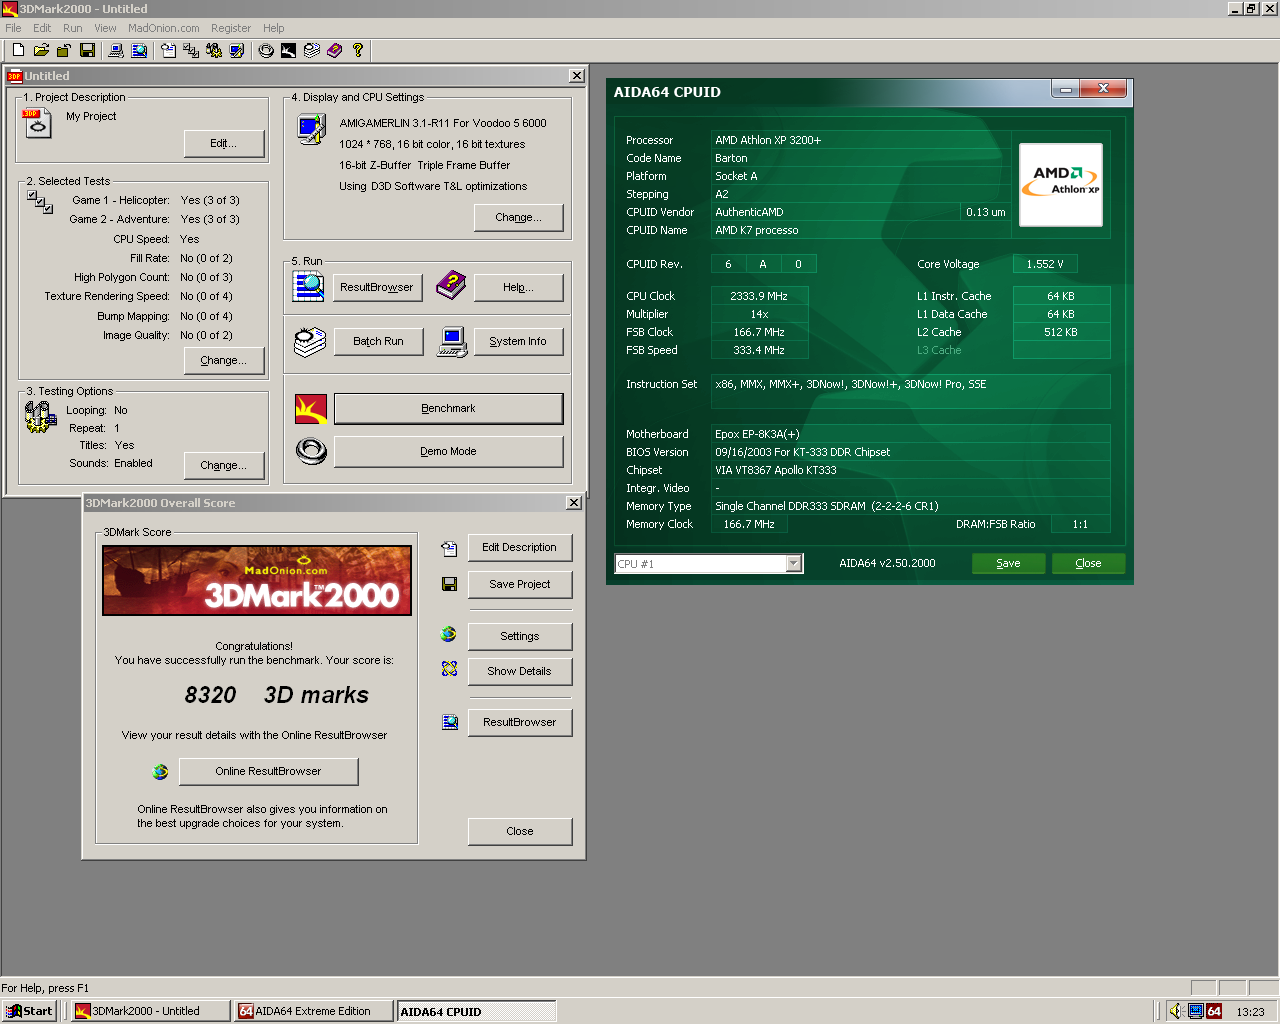Open the Run menu
The height and width of the screenshot is (1024, 1280).
pos(73,28)
